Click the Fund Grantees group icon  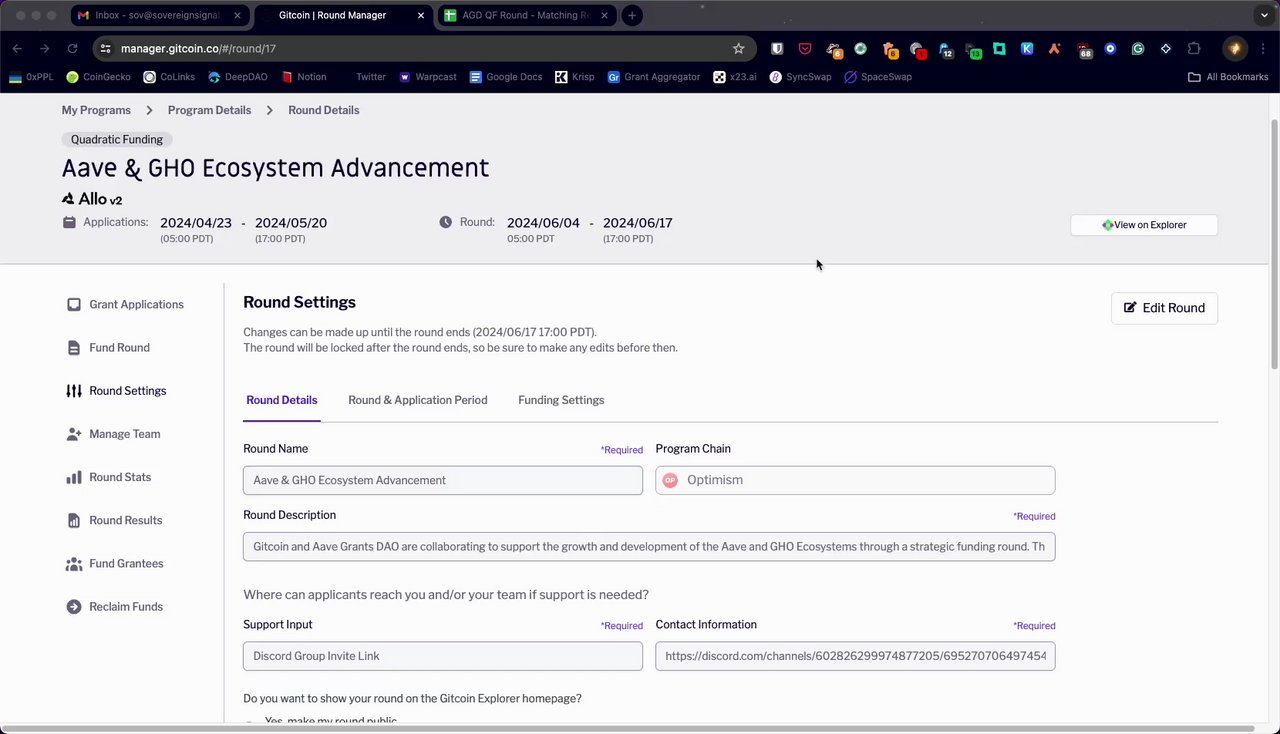pyautogui.click(x=74, y=564)
